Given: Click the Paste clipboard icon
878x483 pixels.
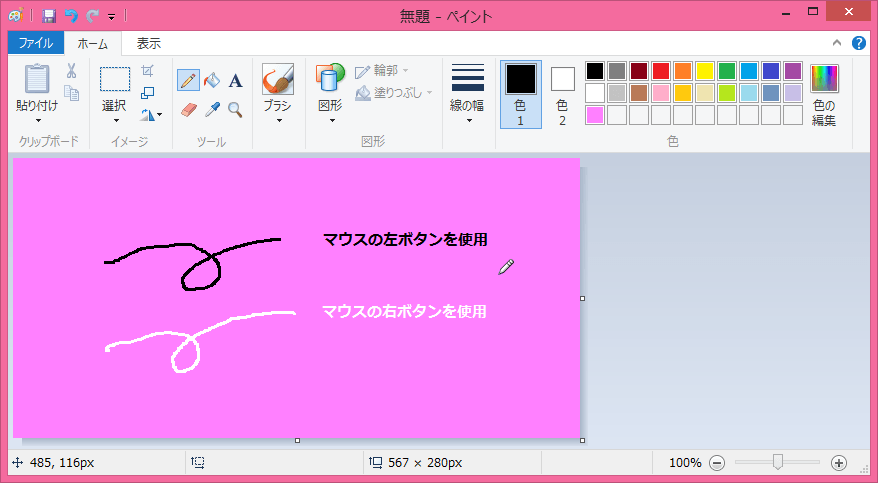Looking at the screenshot, I should coord(37,79).
